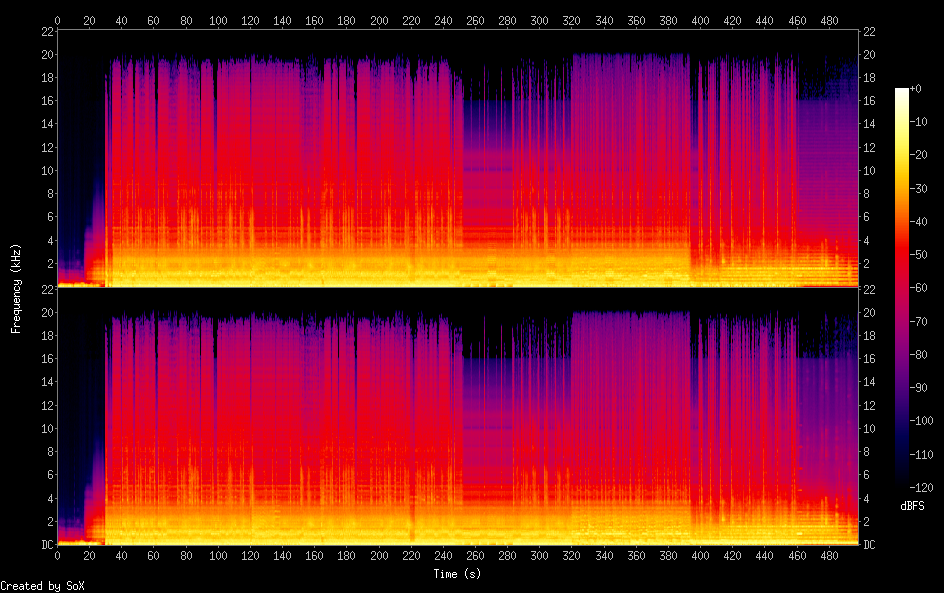Click the "DC" label at the bottom-right axis
The image size is (944, 593).
click(869, 544)
